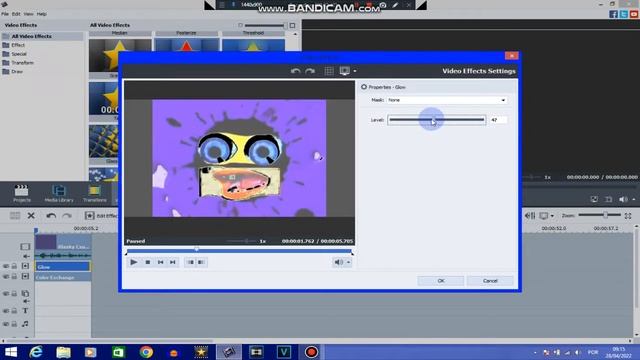The width and height of the screenshot is (640, 360).
Task: Close the Video Effects Settings dialog
Action: click(511, 56)
